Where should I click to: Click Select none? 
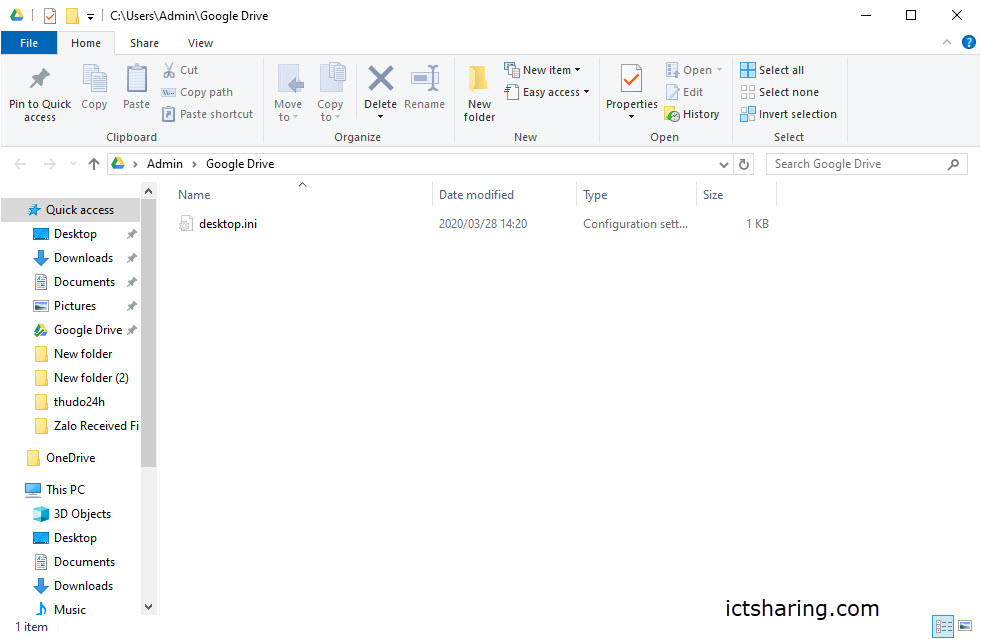click(x=780, y=92)
